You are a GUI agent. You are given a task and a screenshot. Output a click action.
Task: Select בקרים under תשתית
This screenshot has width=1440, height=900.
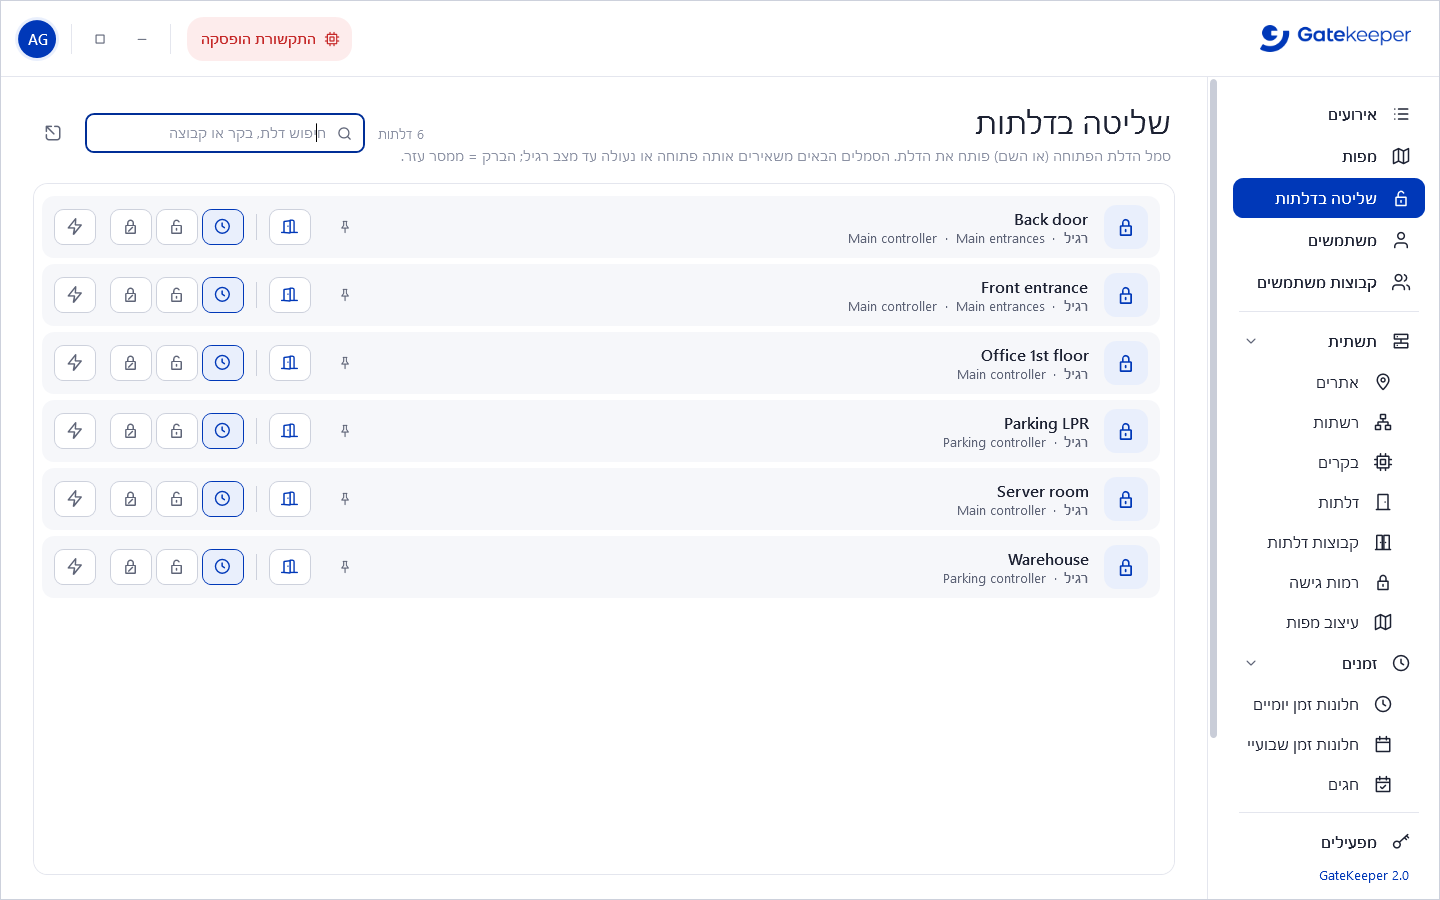(1329, 462)
